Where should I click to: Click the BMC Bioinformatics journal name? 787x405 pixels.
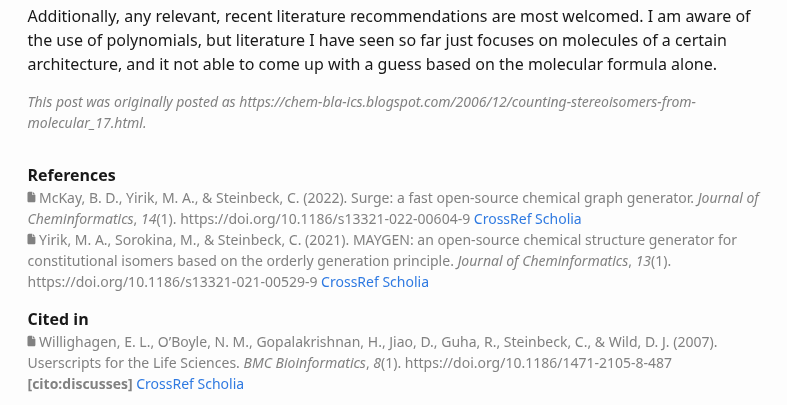pyautogui.click(x=305, y=363)
